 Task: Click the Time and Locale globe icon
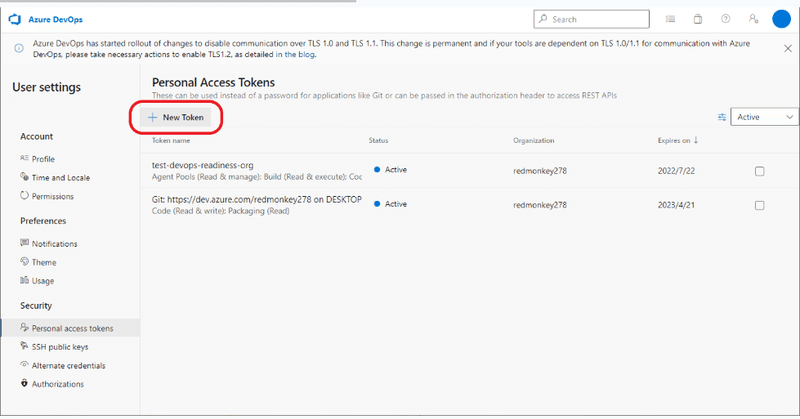pyautogui.click(x=24, y=177)
